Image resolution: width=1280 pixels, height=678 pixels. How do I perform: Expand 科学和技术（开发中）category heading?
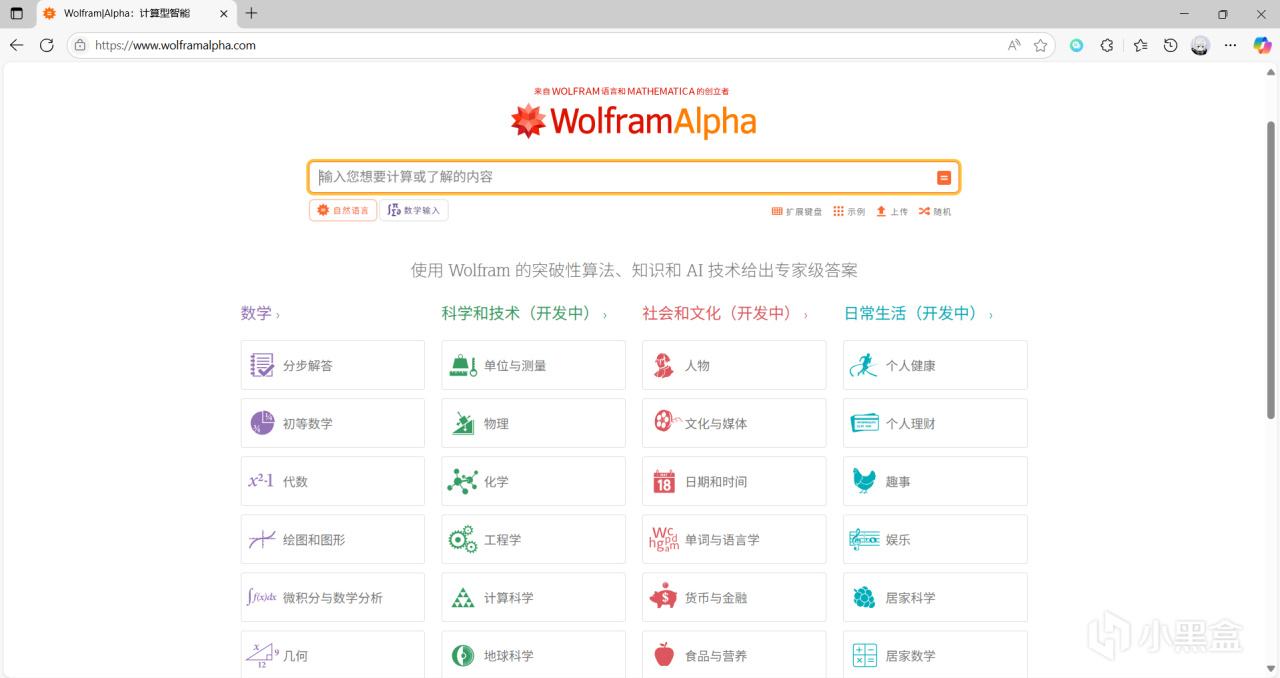(524, 313)
